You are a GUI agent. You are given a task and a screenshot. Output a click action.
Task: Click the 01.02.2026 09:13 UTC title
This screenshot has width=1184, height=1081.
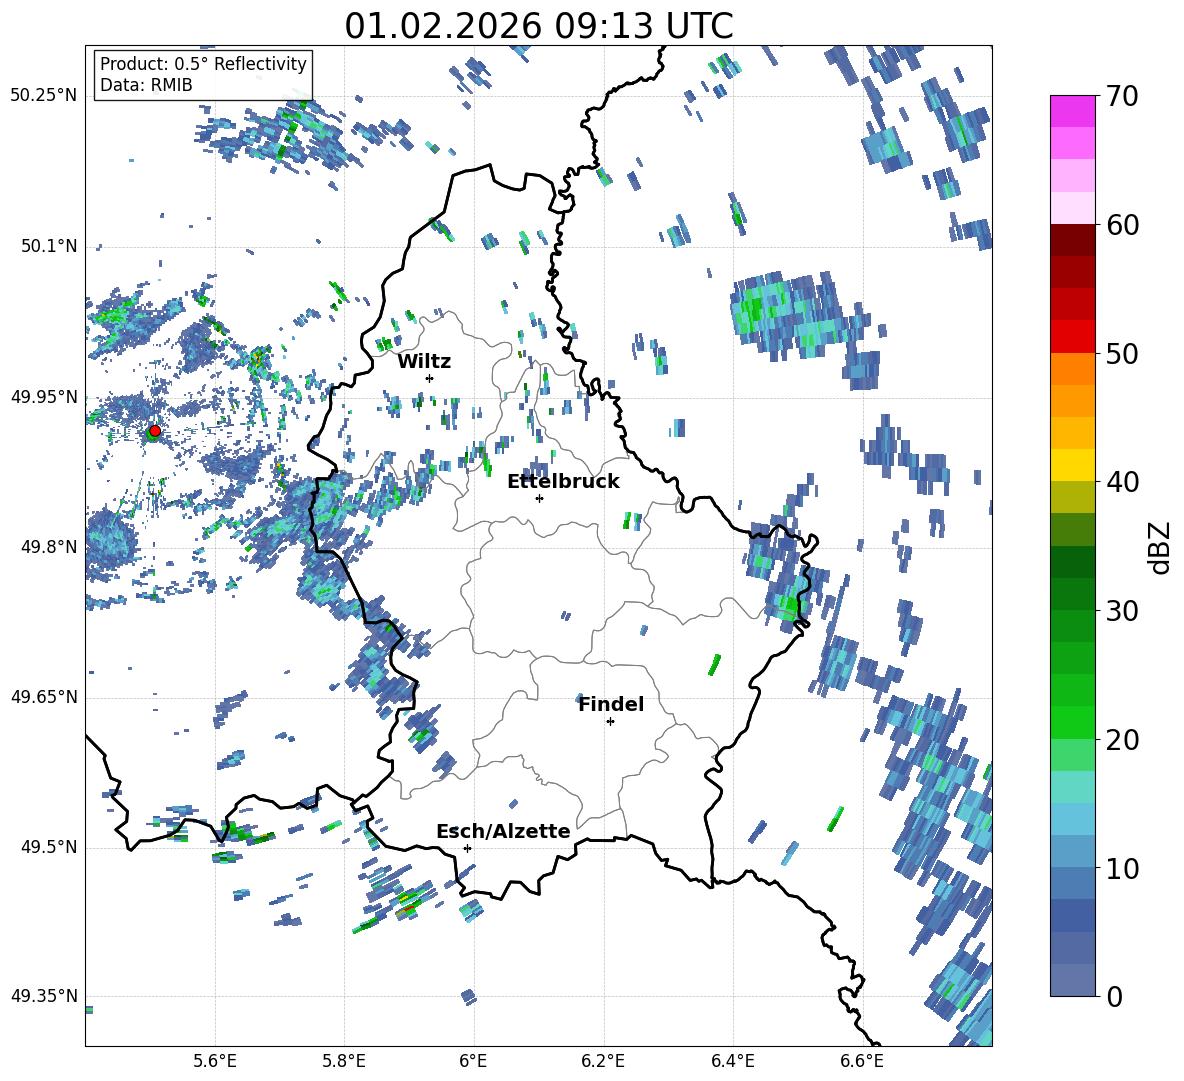coord(538,26)
